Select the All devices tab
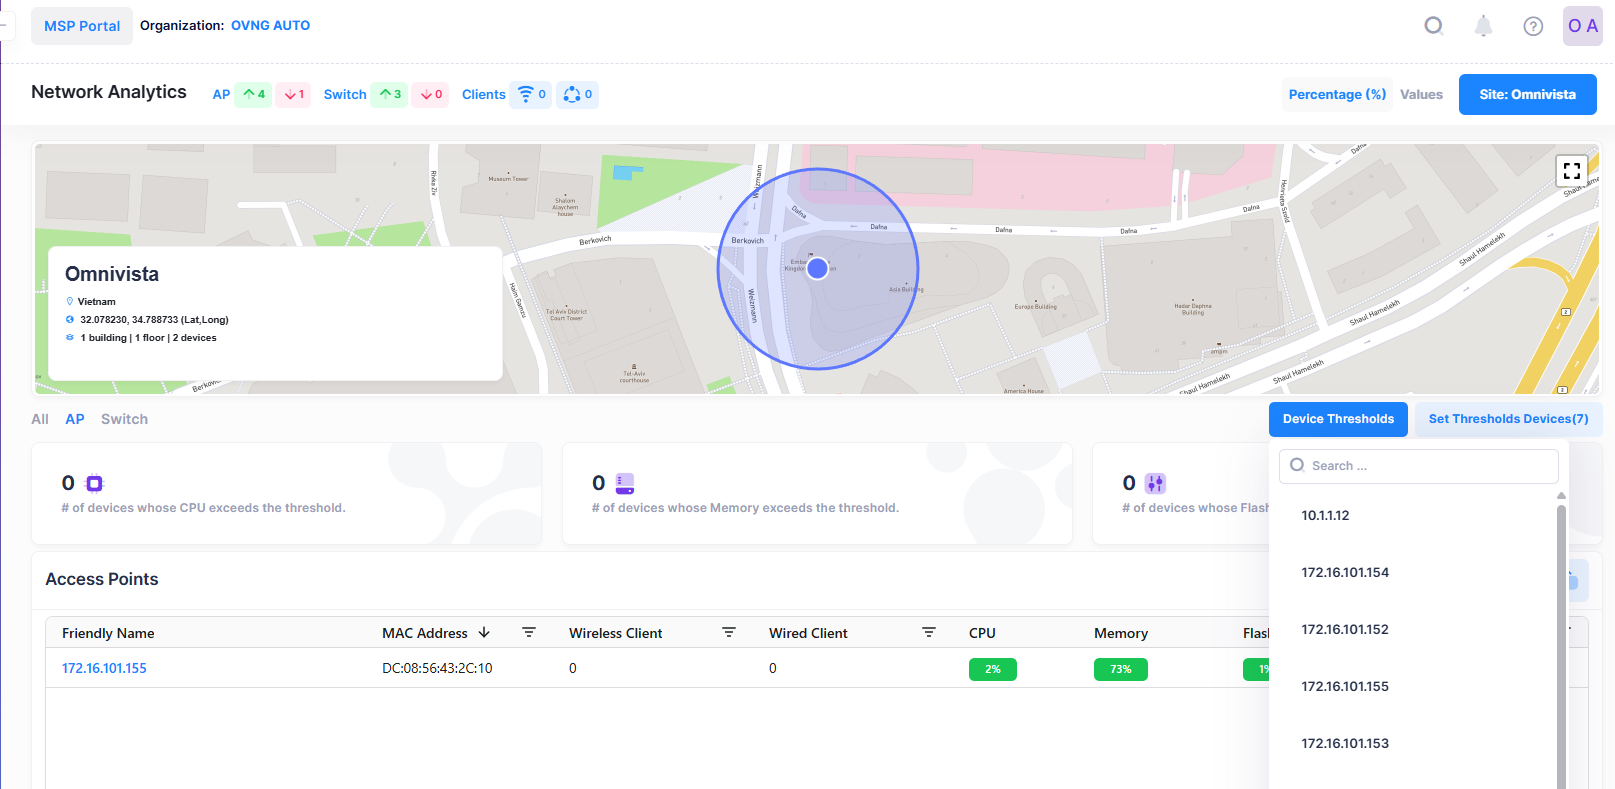This screenshot has height=789, width=1615. (x=40, y=419)
